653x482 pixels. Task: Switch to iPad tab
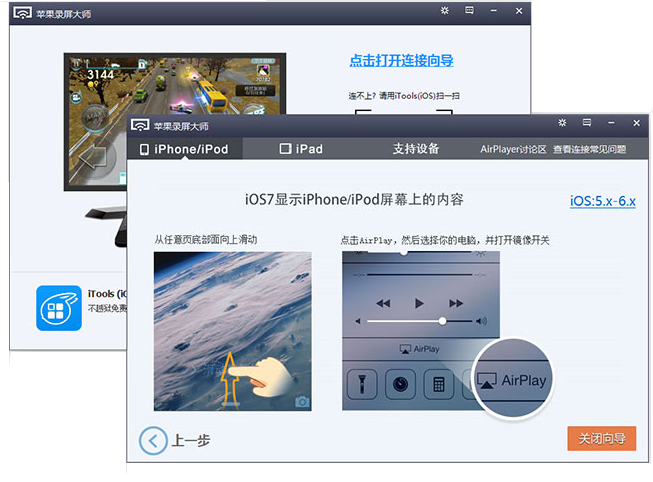[x=301, y=149]
